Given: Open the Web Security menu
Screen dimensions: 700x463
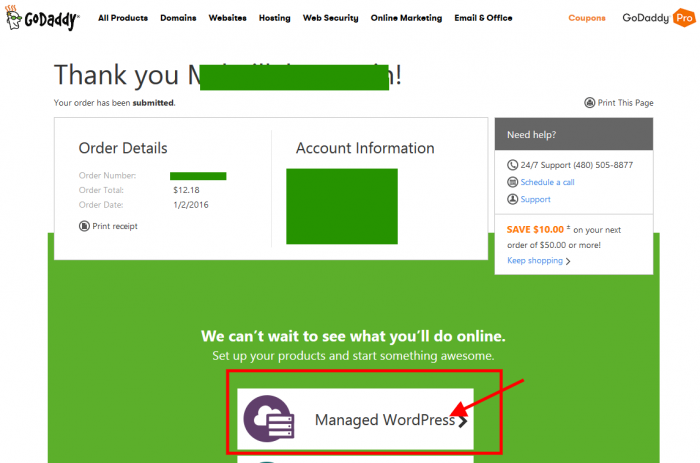Looking at the screenshot, I should tap(330, 18).
